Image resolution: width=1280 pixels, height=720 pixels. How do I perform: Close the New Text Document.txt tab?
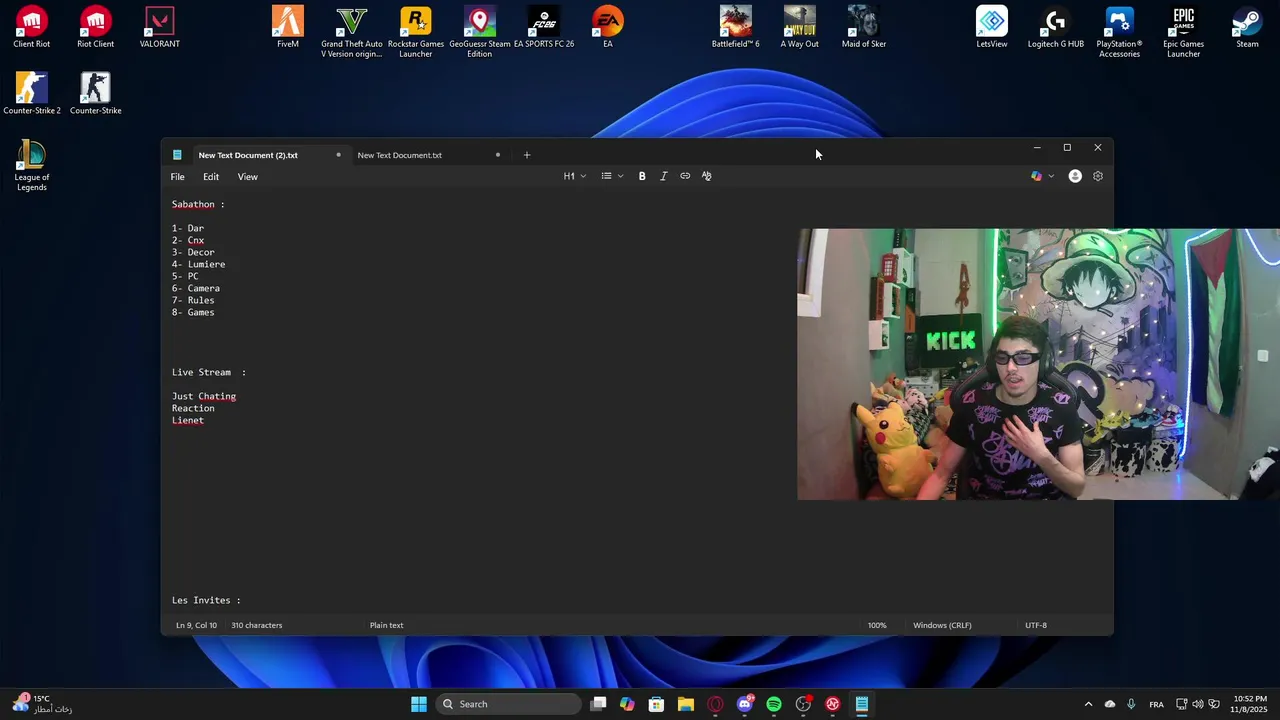tap(497, 155)
